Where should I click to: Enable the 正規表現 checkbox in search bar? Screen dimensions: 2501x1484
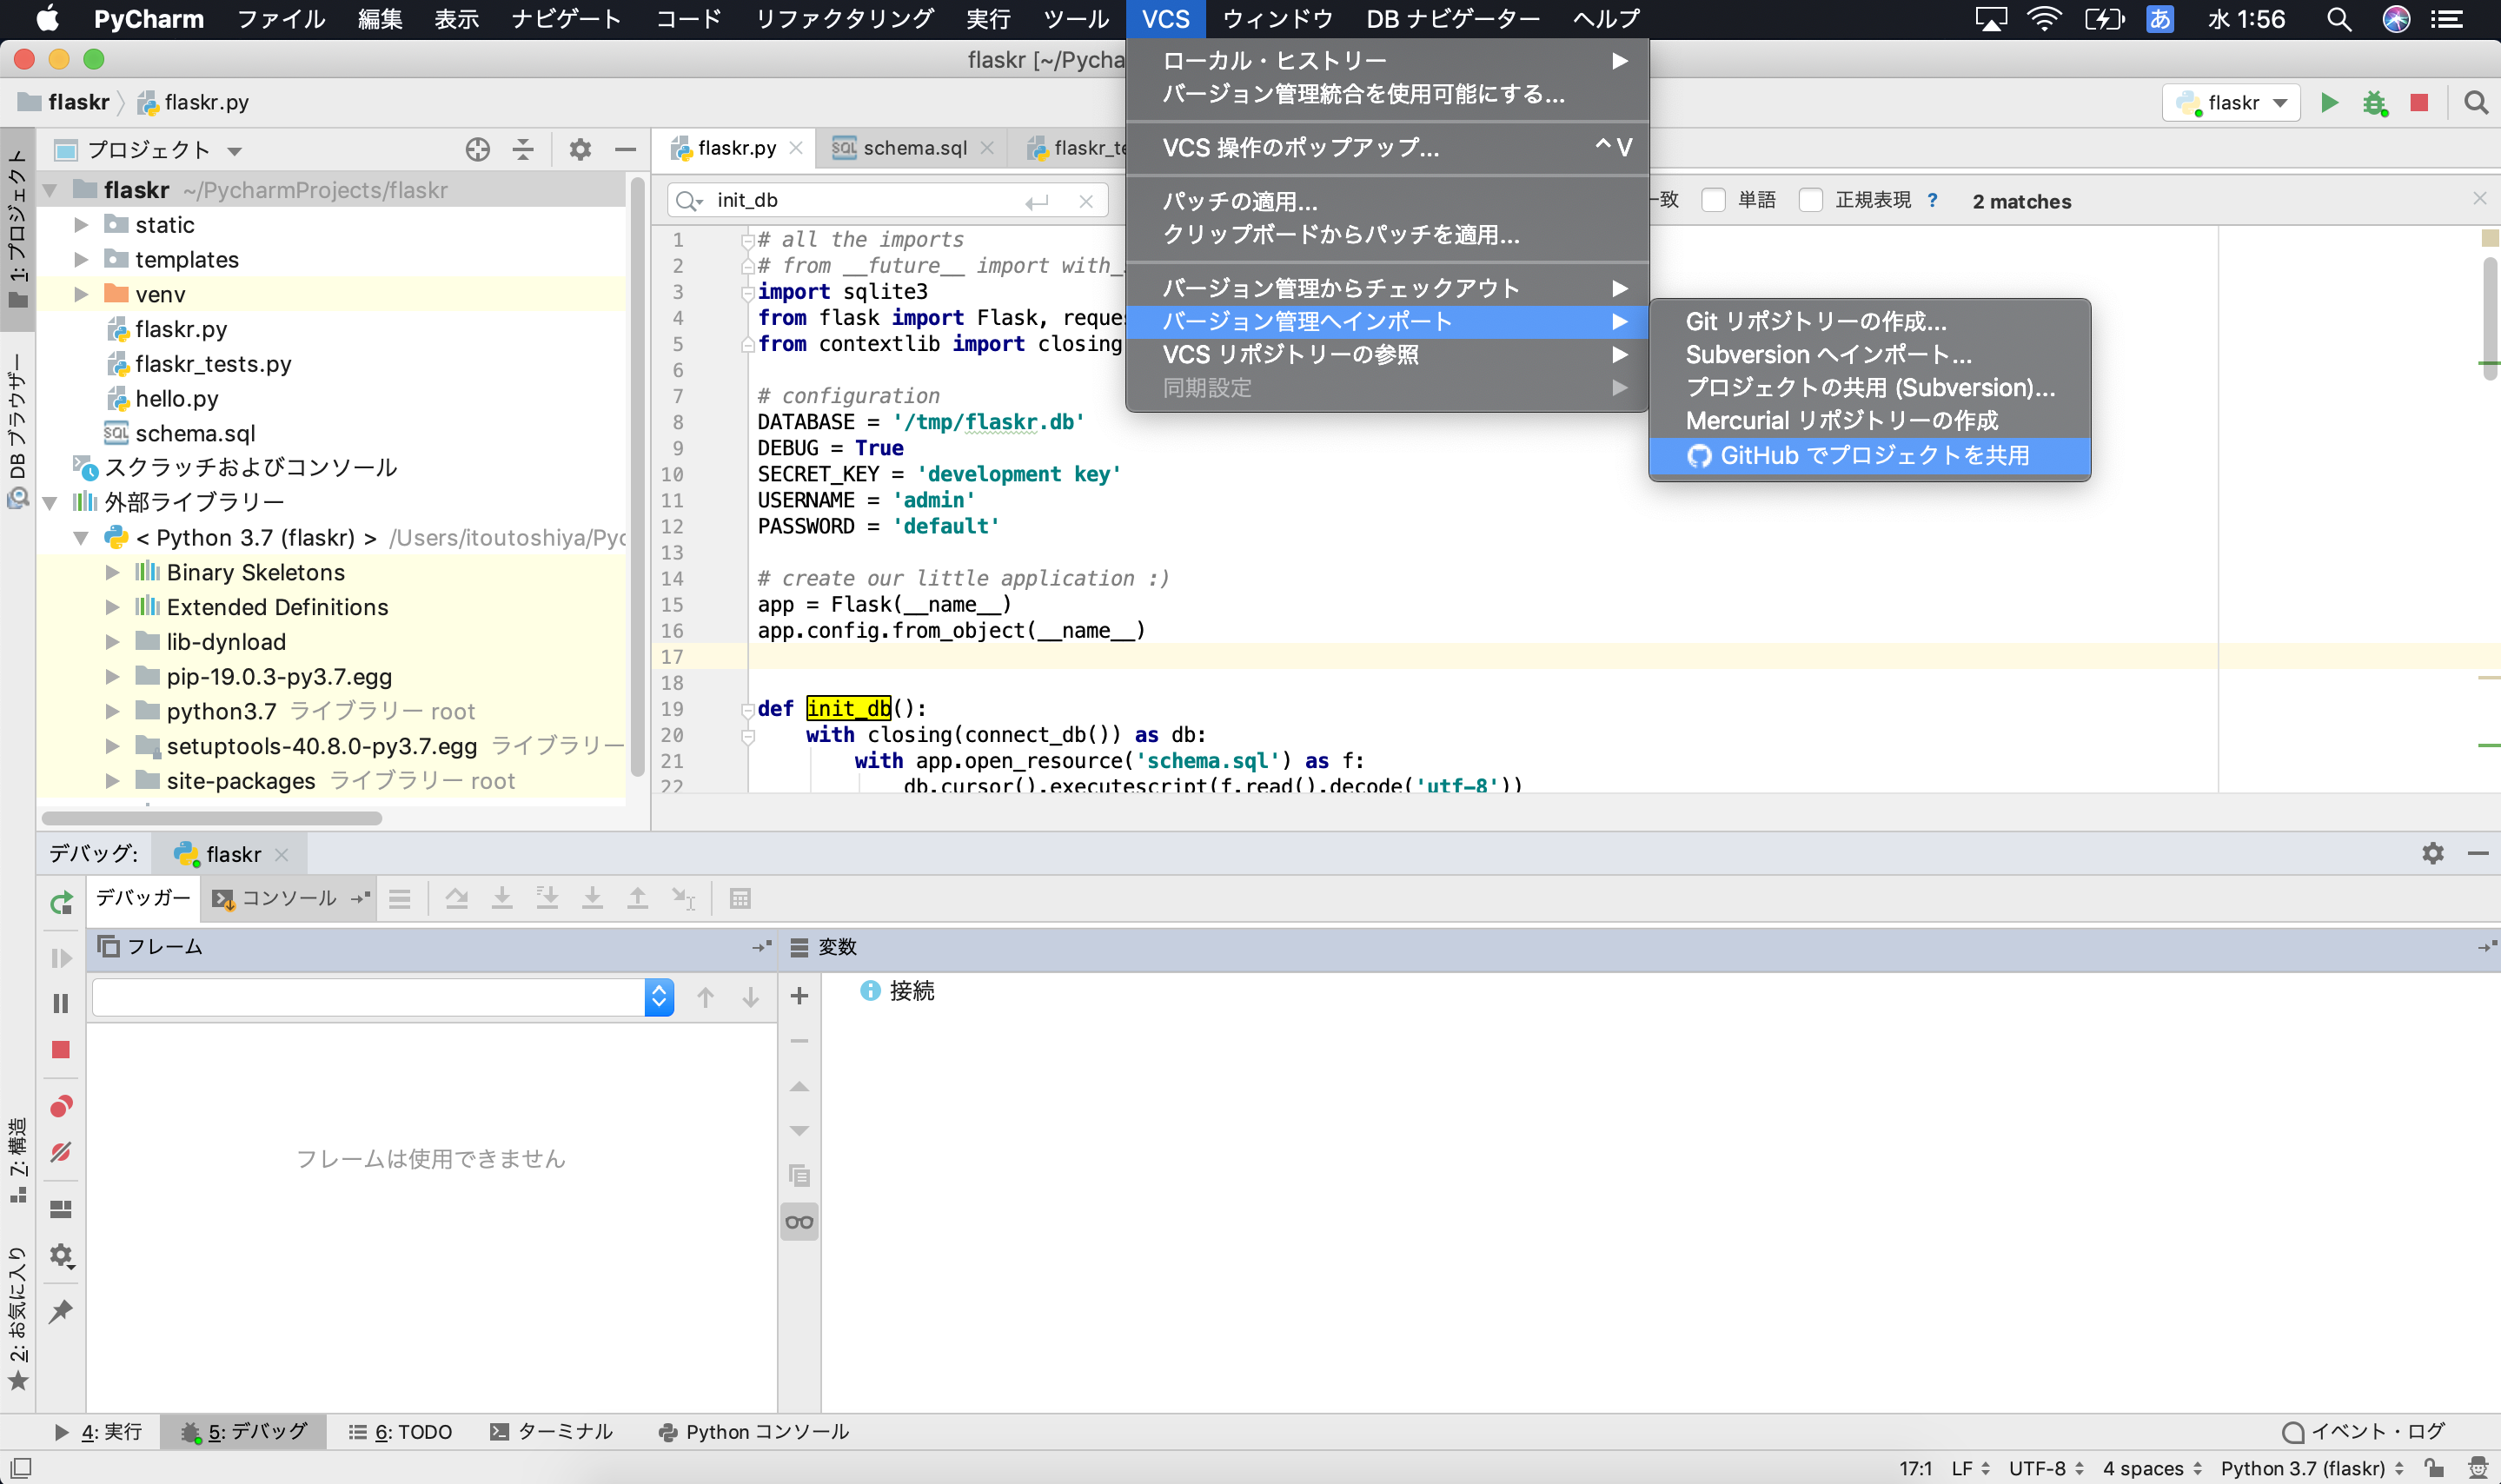(1810, 200)
